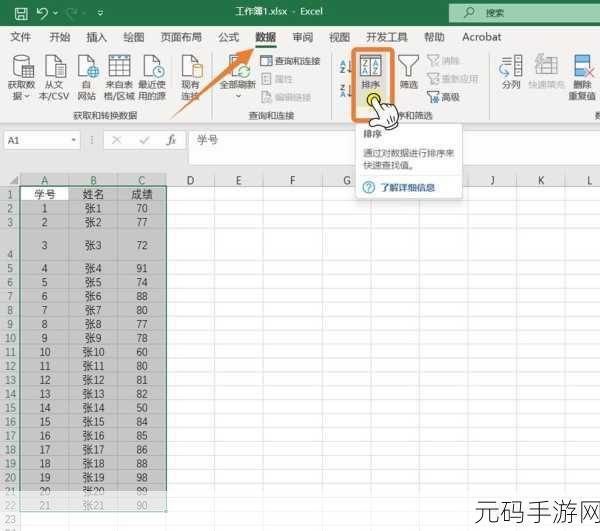Click cell containing 张12

[x=93, y=380]
